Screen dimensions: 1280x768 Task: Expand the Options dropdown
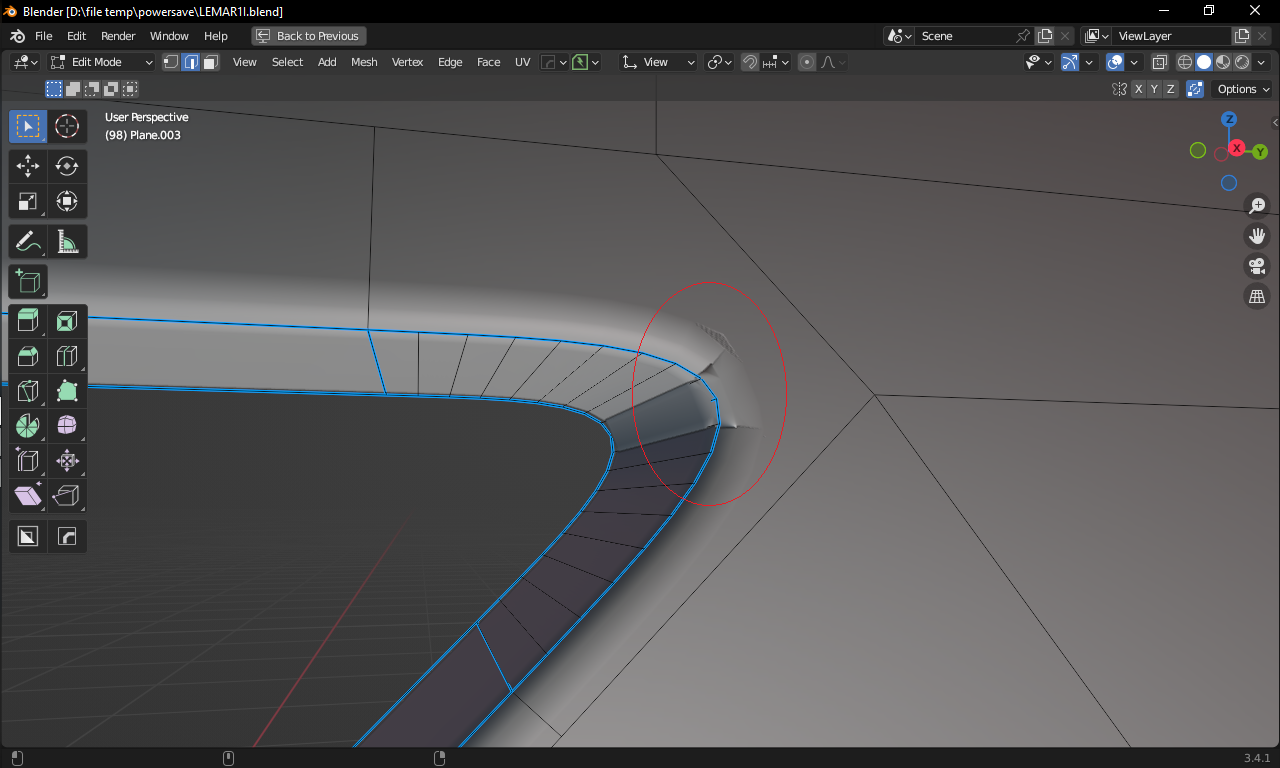pos(1243,89)
